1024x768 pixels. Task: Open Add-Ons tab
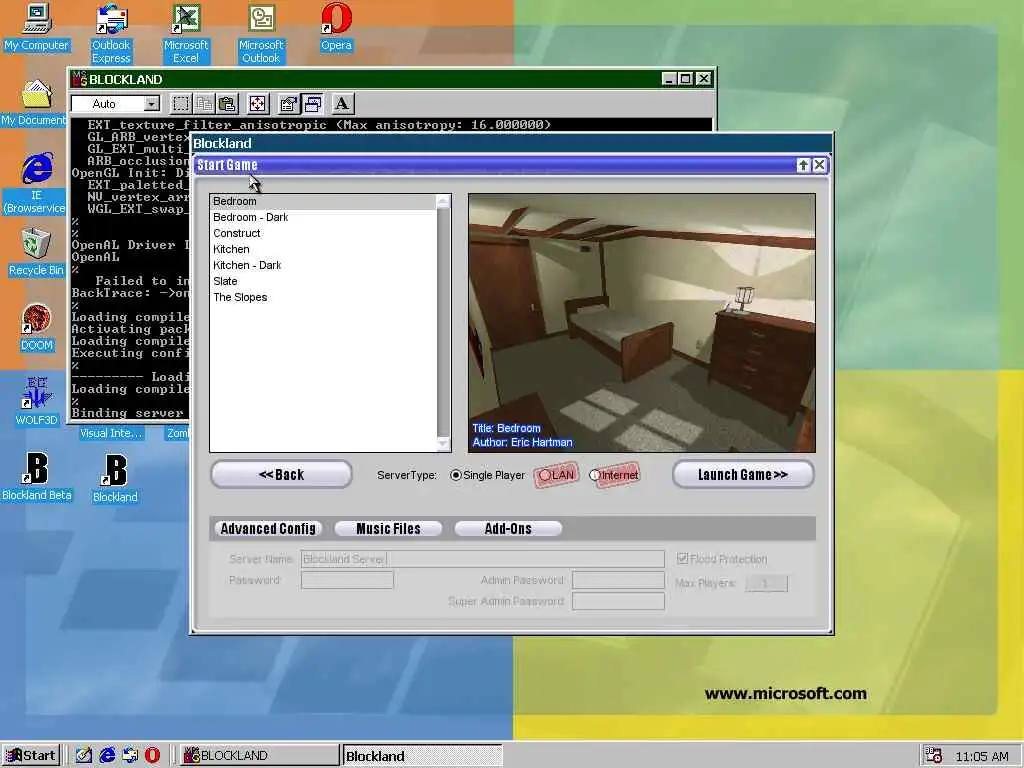coord(508,528)
